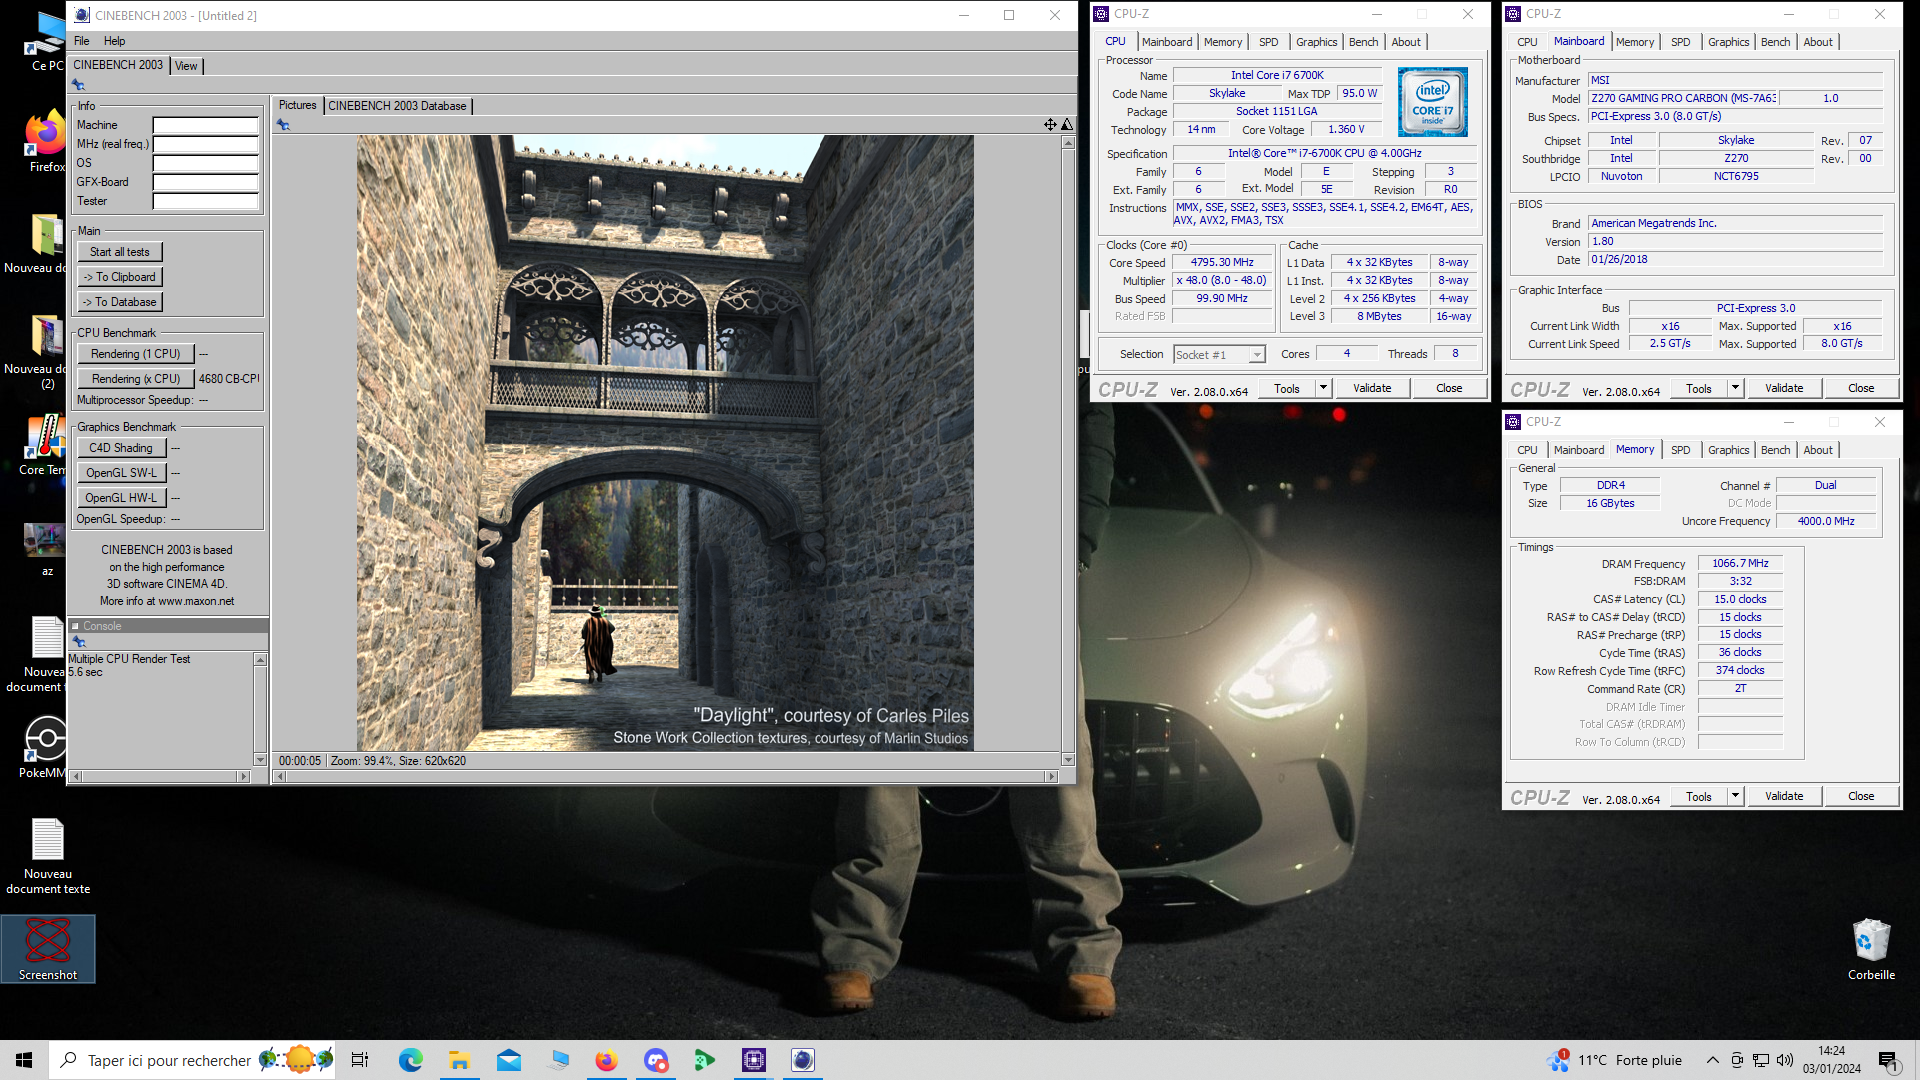The width and height of the screenshot is (1920, 1080).
Task: Open clock showing 14:24
Action: (x=1831, y=1060)
